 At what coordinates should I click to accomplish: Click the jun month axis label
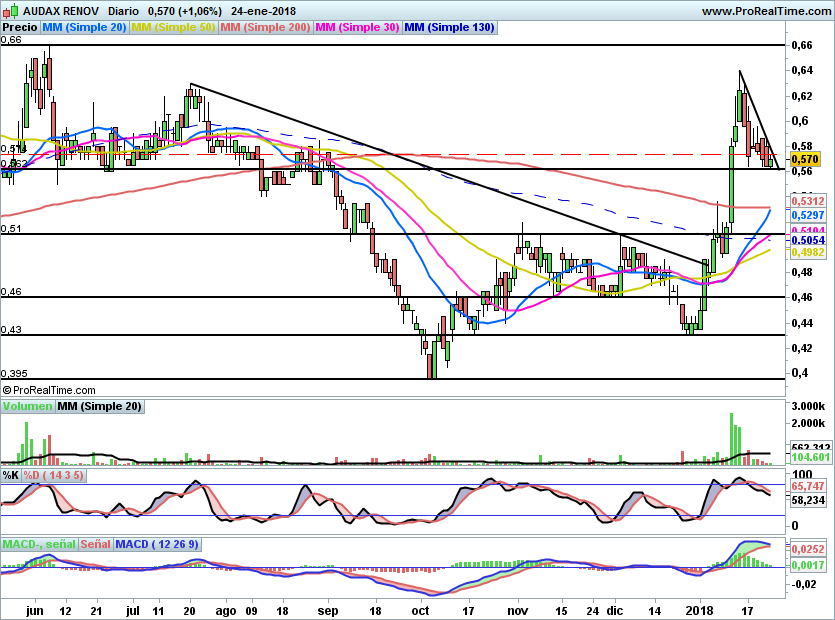34,610
